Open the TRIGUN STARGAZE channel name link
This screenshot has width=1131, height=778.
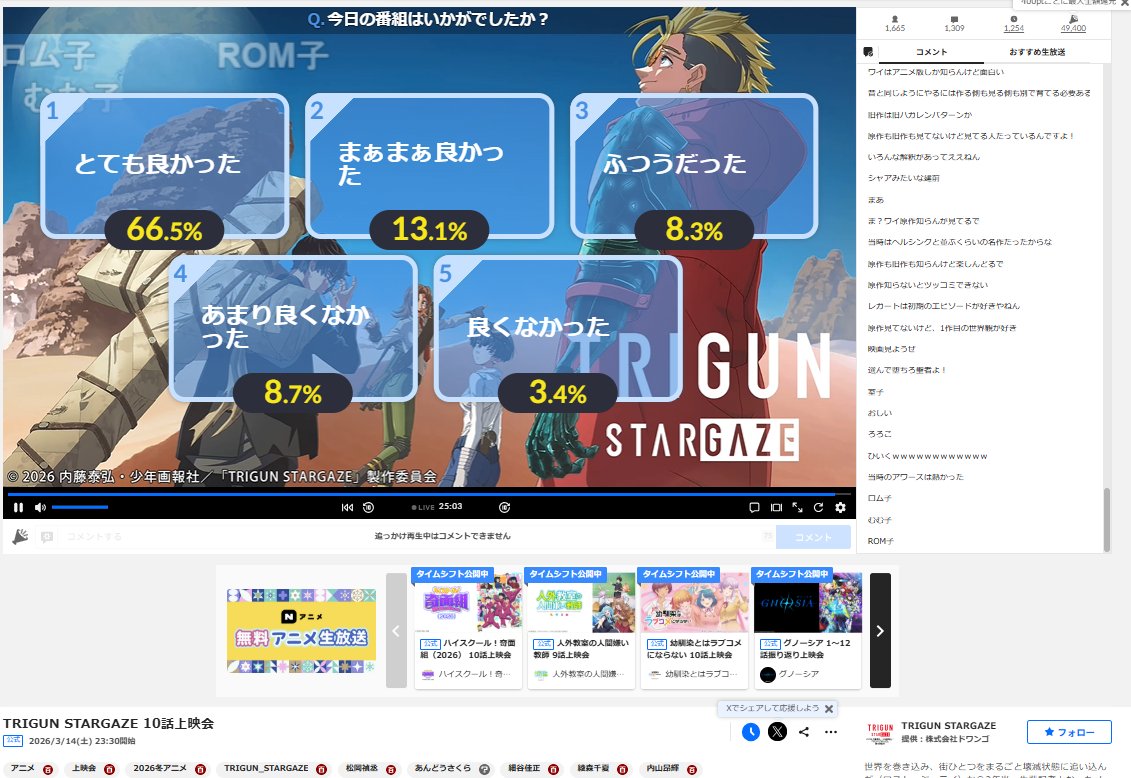coord(949,725)
